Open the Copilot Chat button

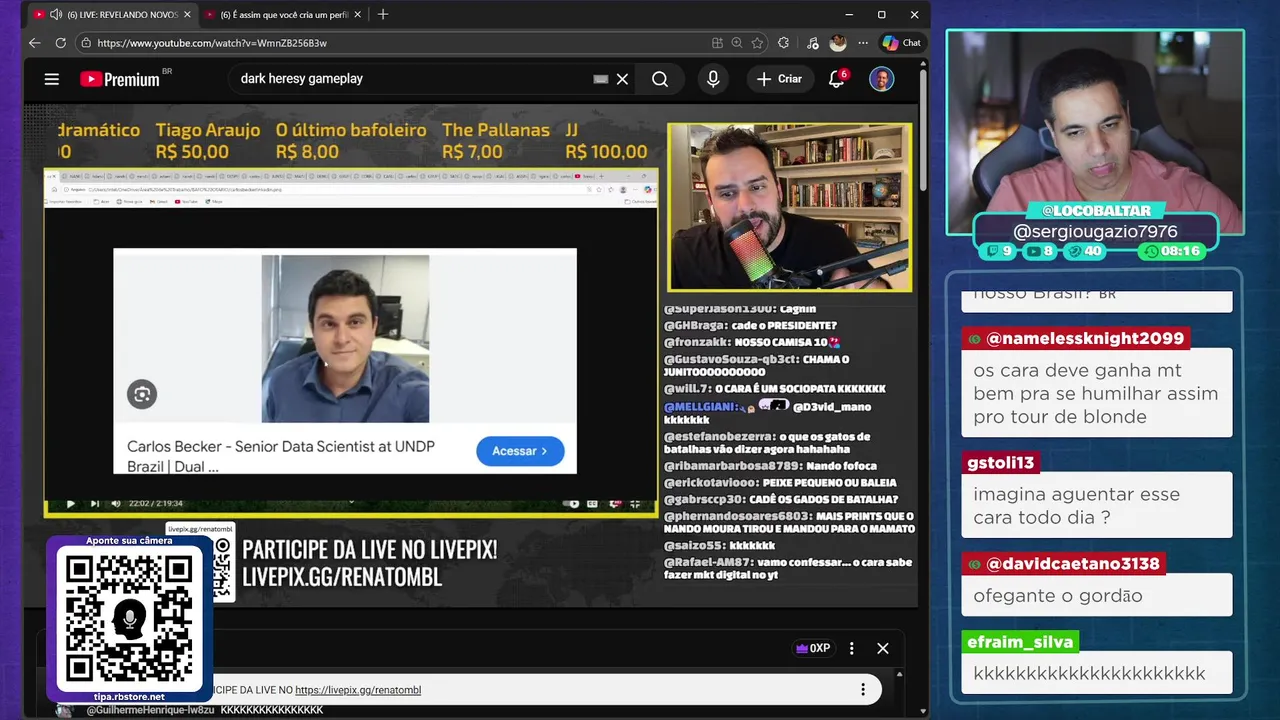tap(902, 43)
